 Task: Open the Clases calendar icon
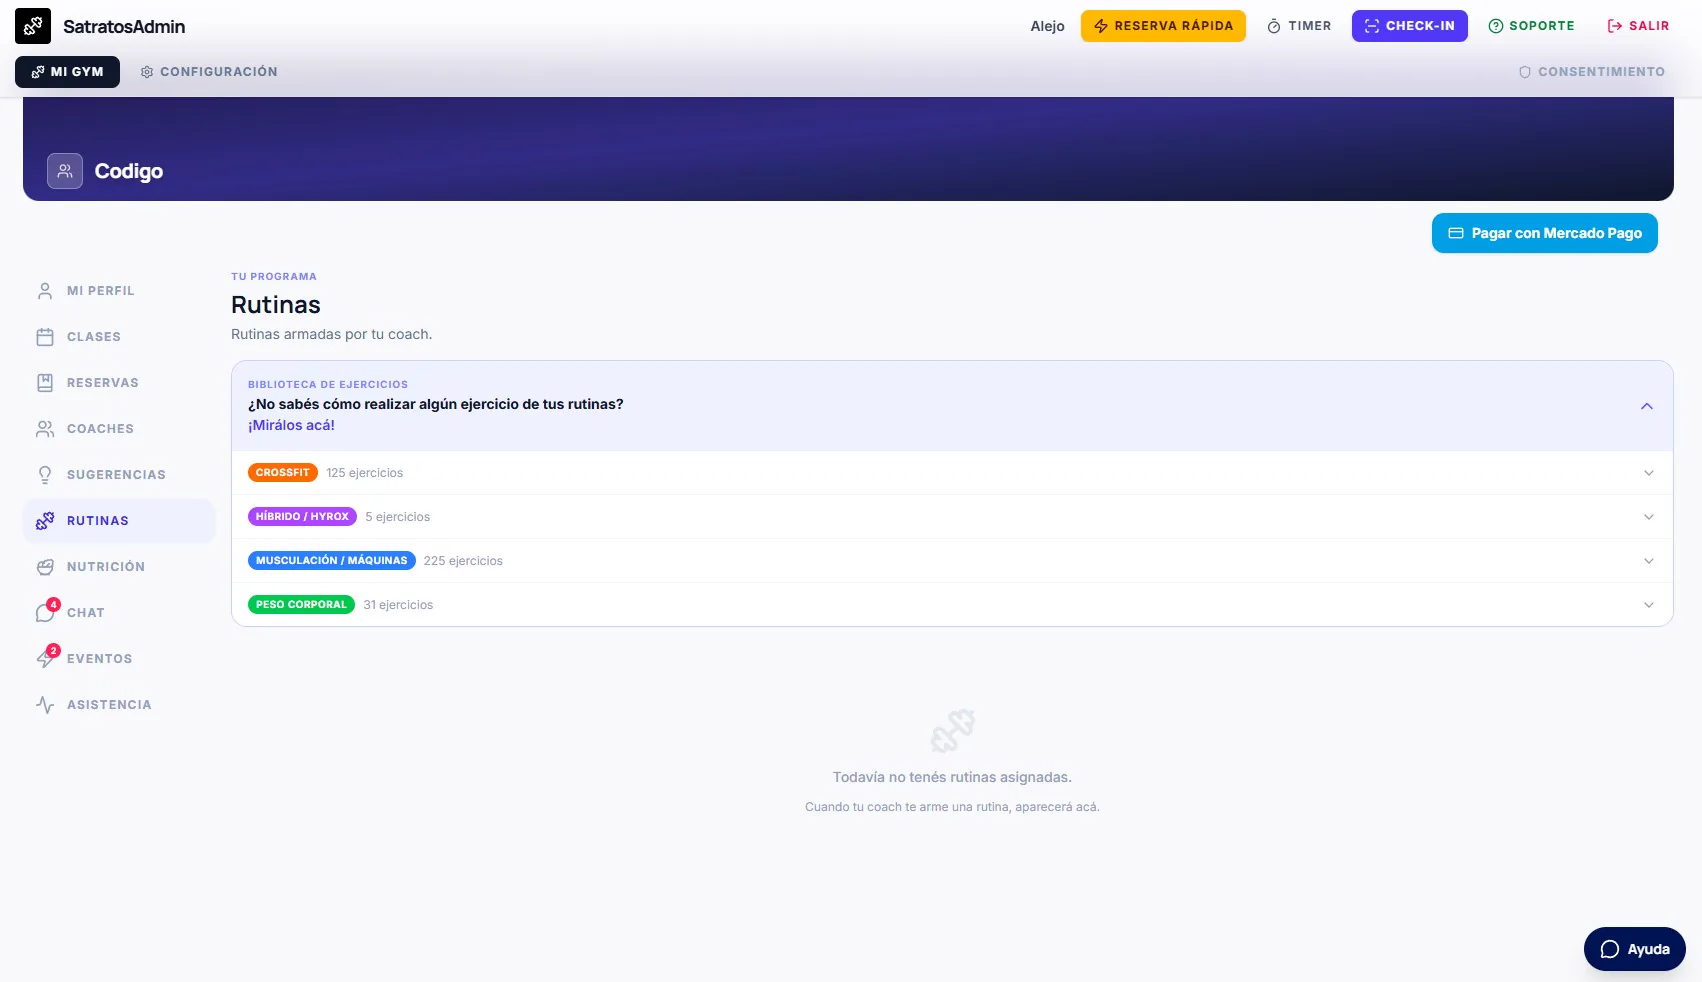coord(45,337)
